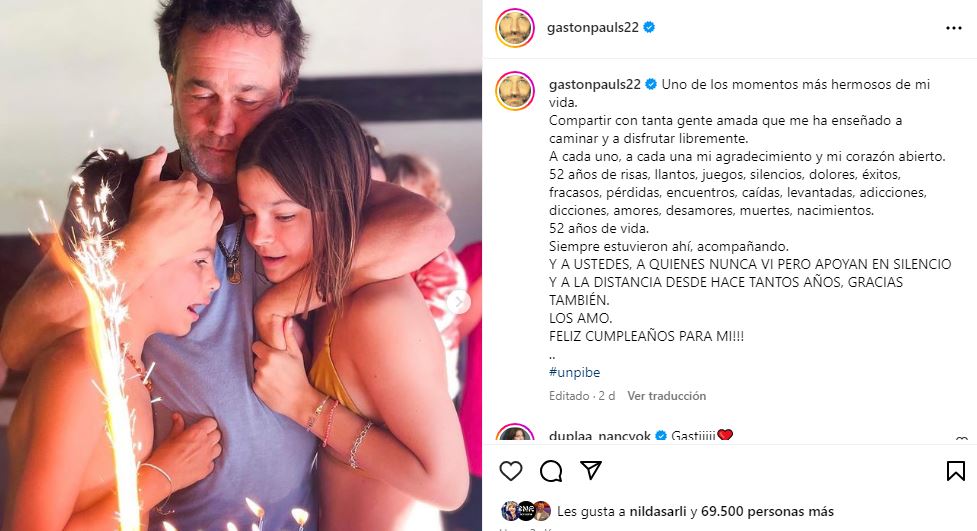Click the duplaa_nancyok comment avatar

[x=515, y=434]
